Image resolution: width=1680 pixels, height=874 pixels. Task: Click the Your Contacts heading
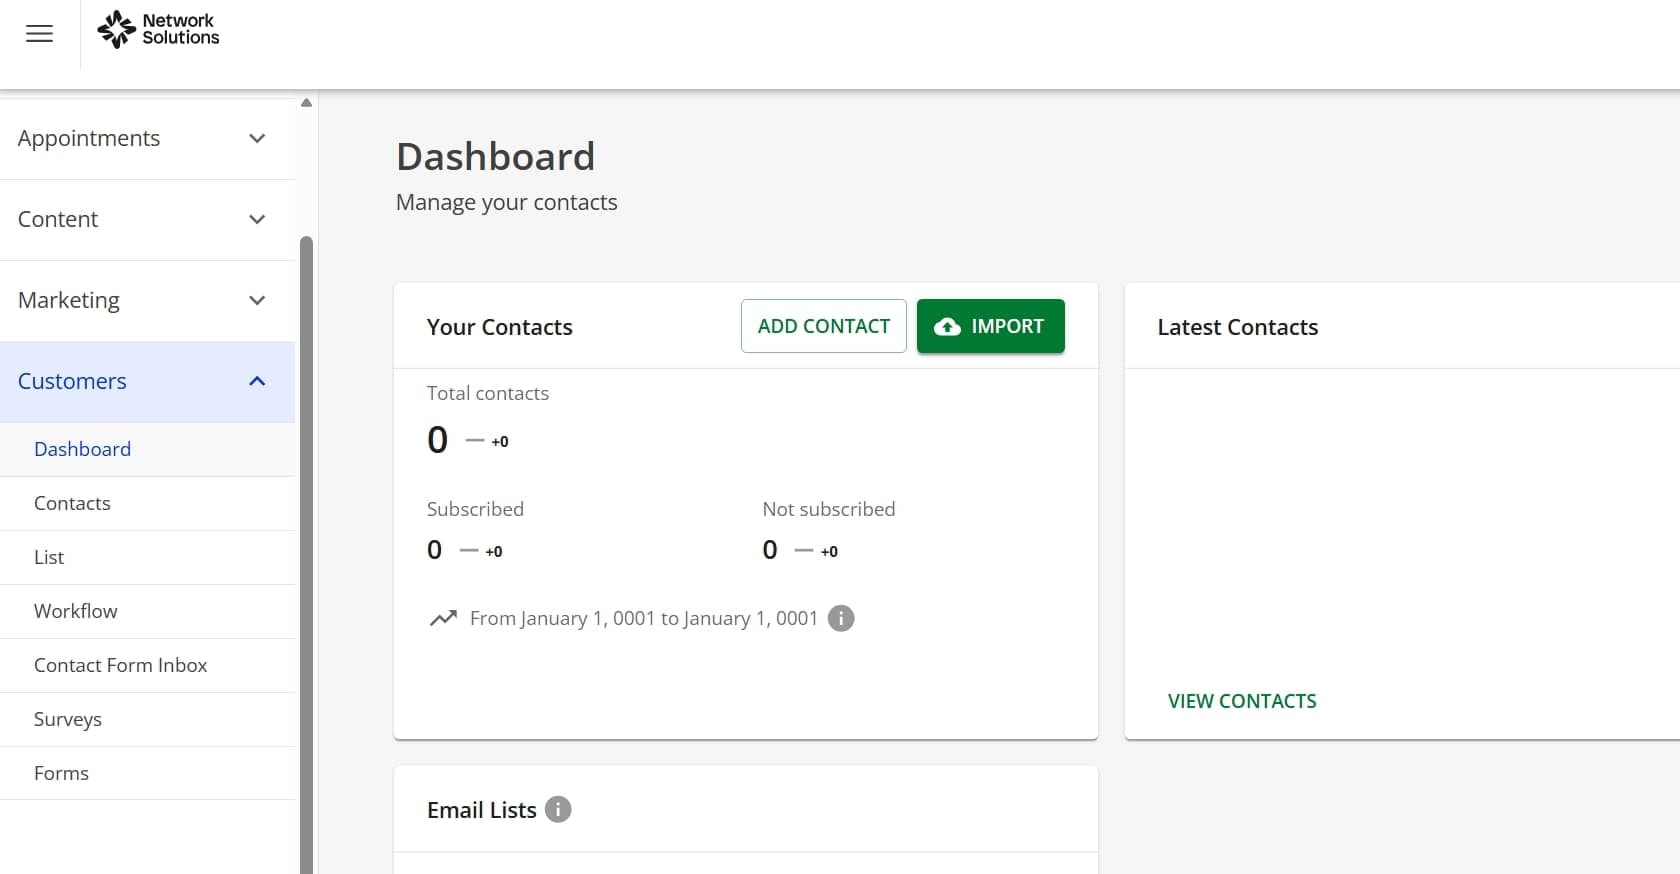pyautogui.click(x=500, y=327)
